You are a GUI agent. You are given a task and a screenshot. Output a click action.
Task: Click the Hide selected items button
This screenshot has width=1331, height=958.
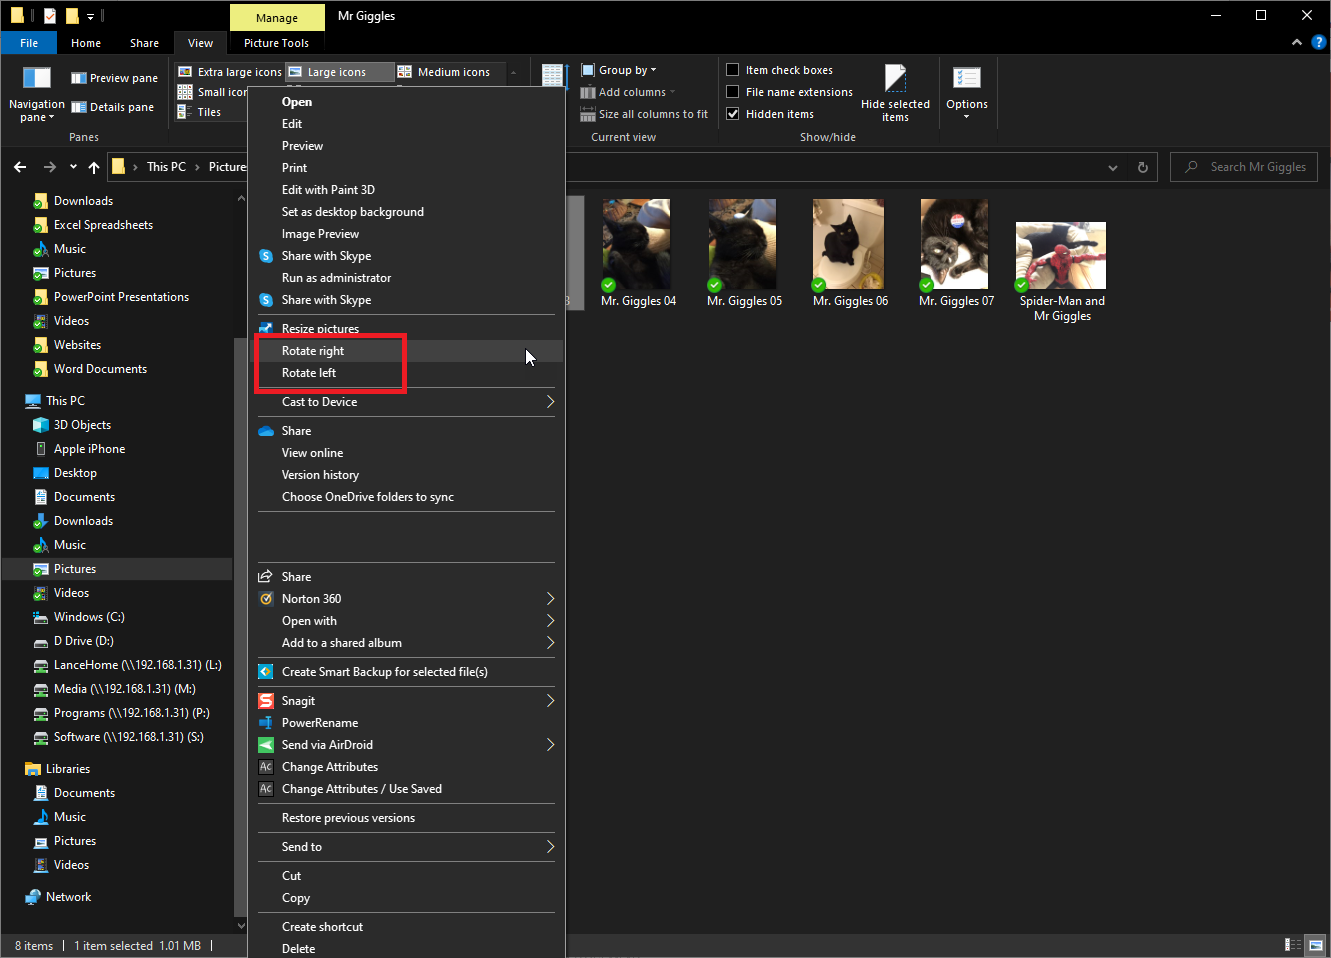[x=895, y=93]
